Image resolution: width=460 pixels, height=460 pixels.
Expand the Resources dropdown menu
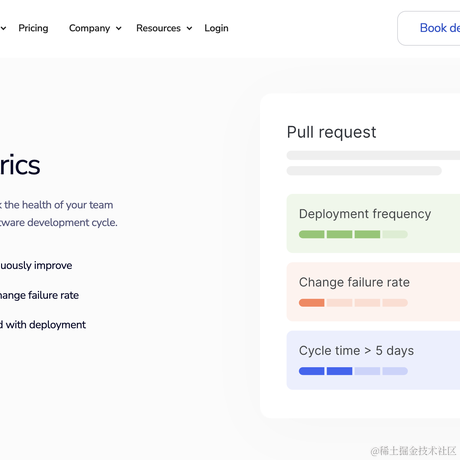click(164, 28)
